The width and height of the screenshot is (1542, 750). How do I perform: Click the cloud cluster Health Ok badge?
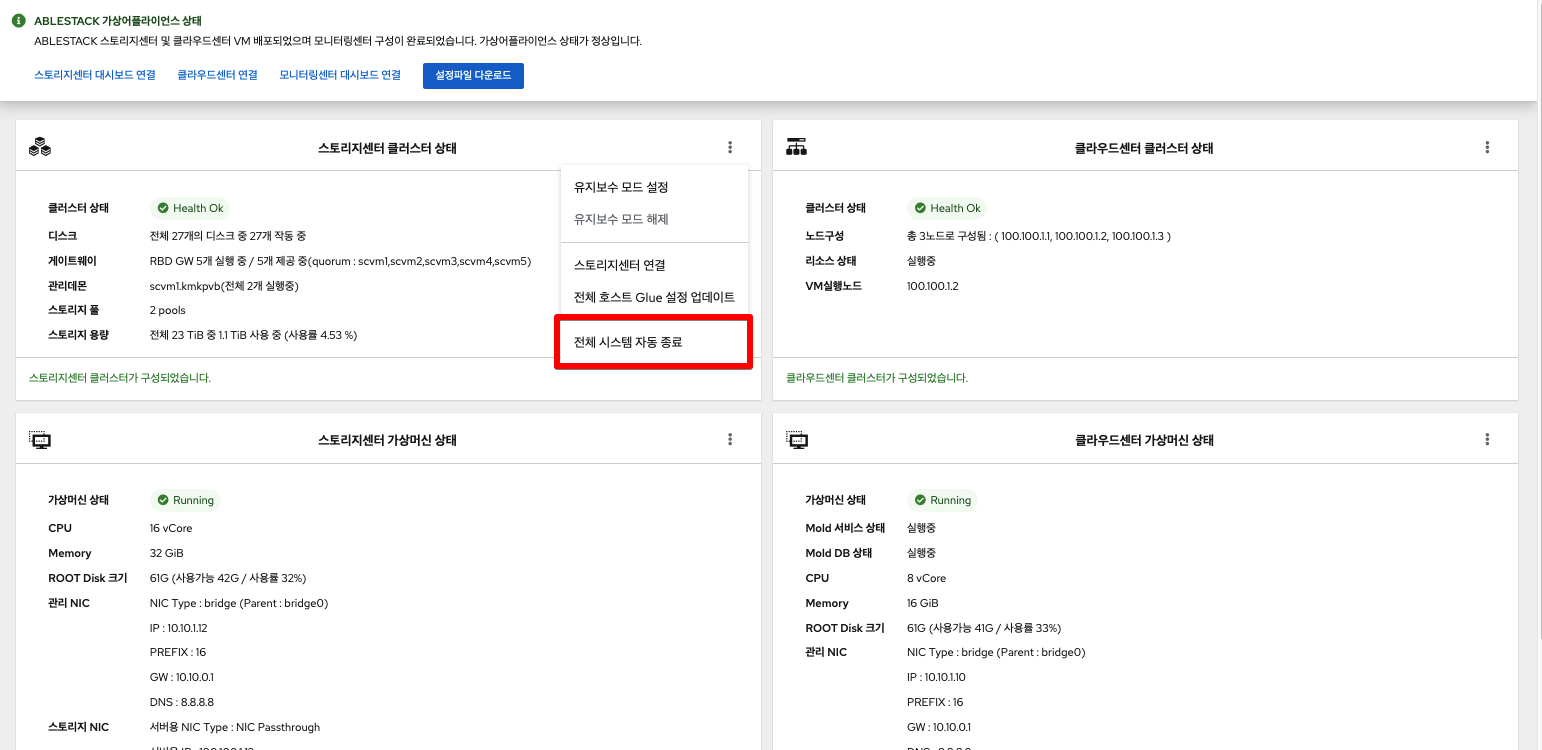pos(947,208)
